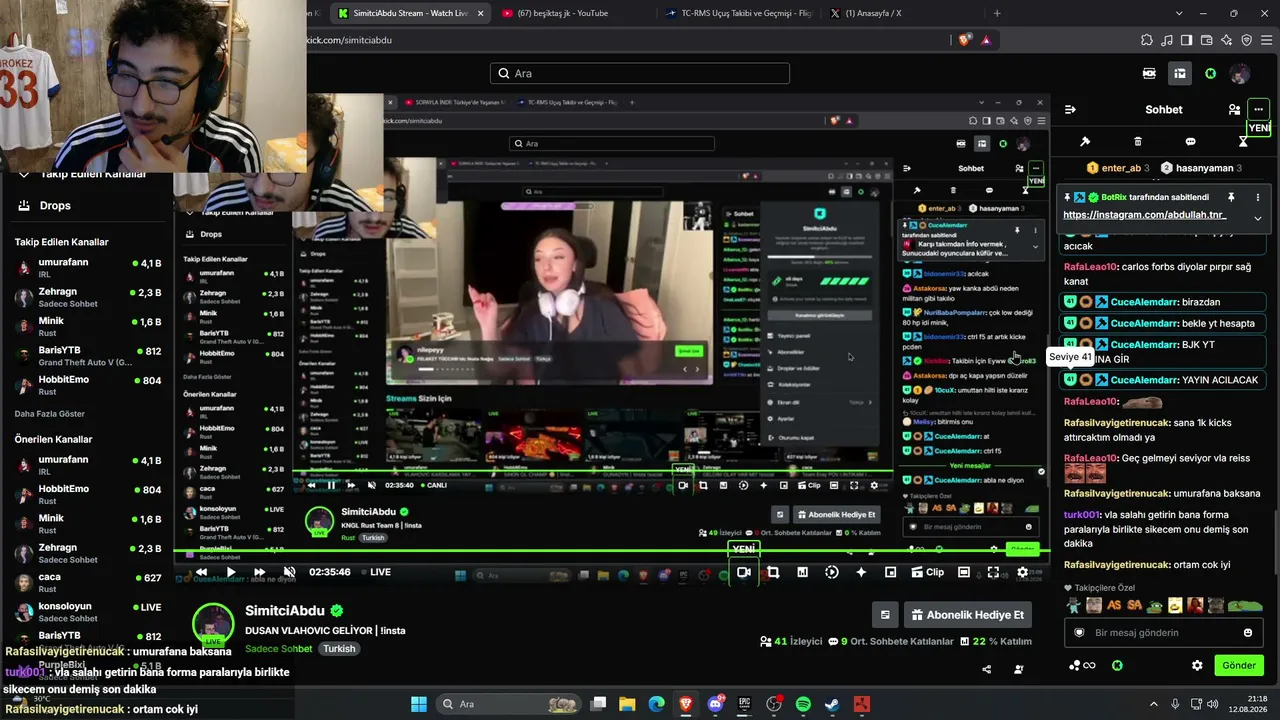Open the chat user list icon
Viewport: 1280px width, 720px height.
[1234, 109]
